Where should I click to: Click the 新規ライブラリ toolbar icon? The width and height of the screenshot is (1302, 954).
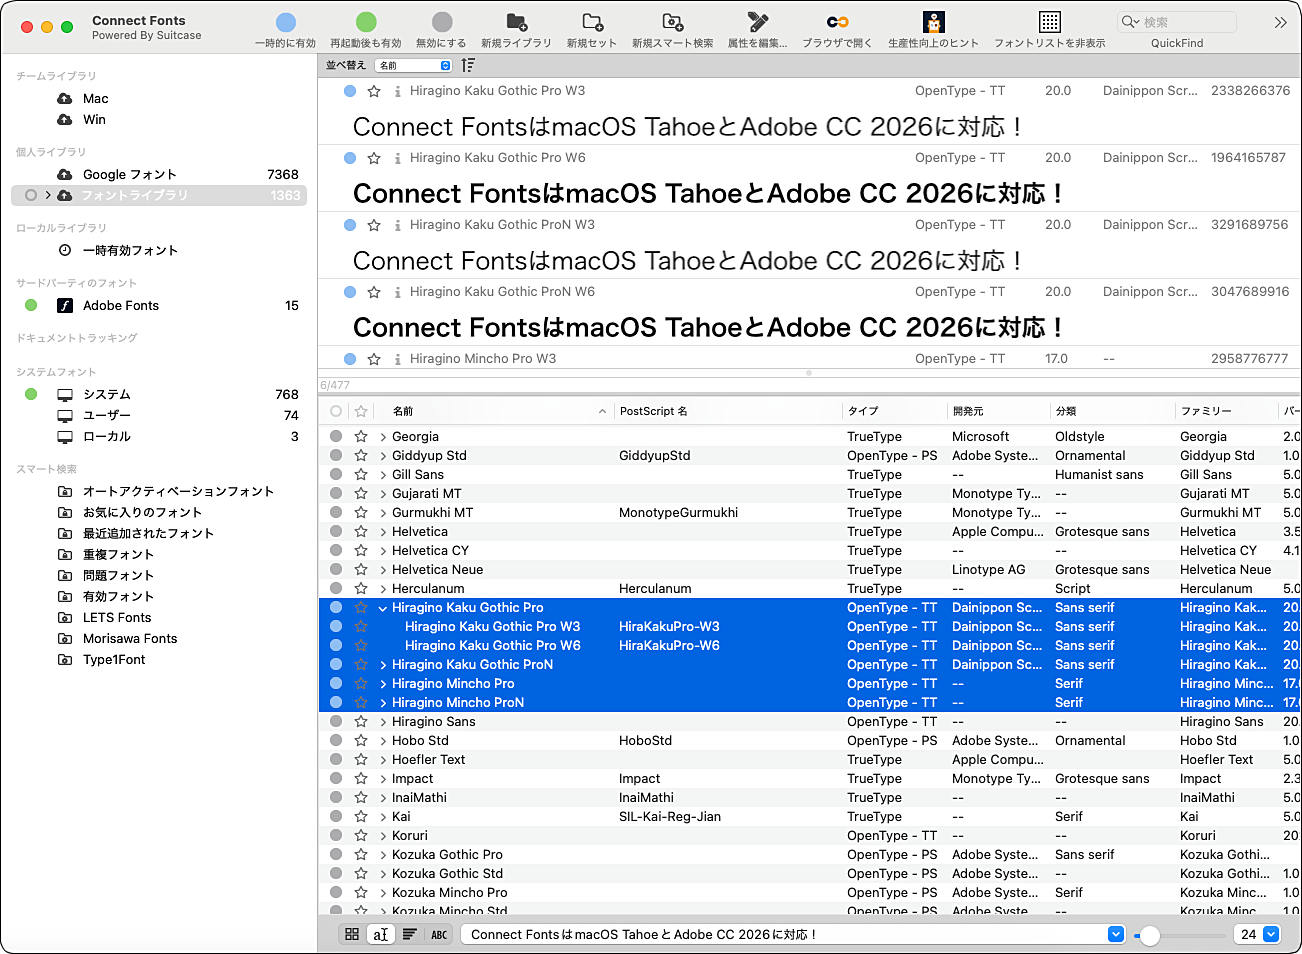[516, 23]
